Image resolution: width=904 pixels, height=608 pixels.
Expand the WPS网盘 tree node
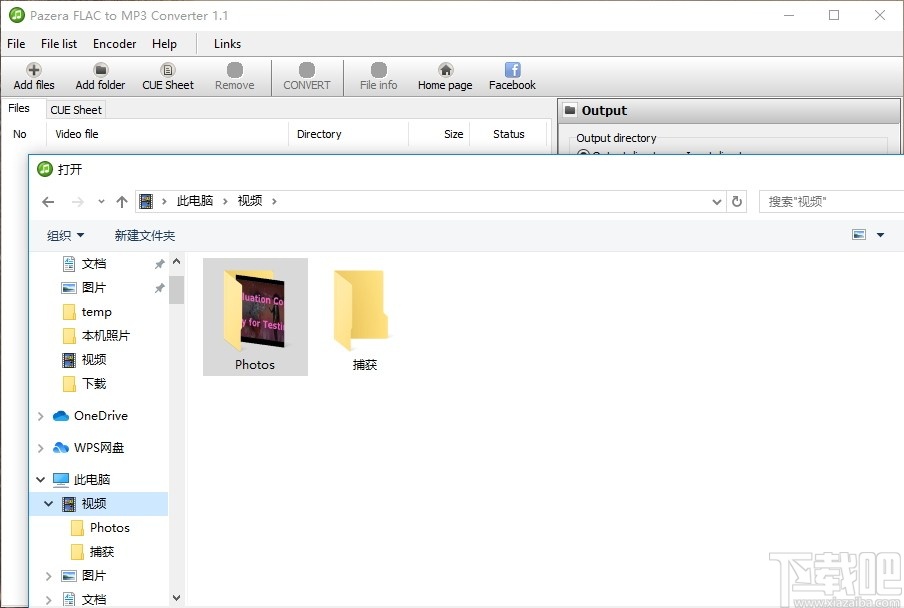[x=40, y=447]
